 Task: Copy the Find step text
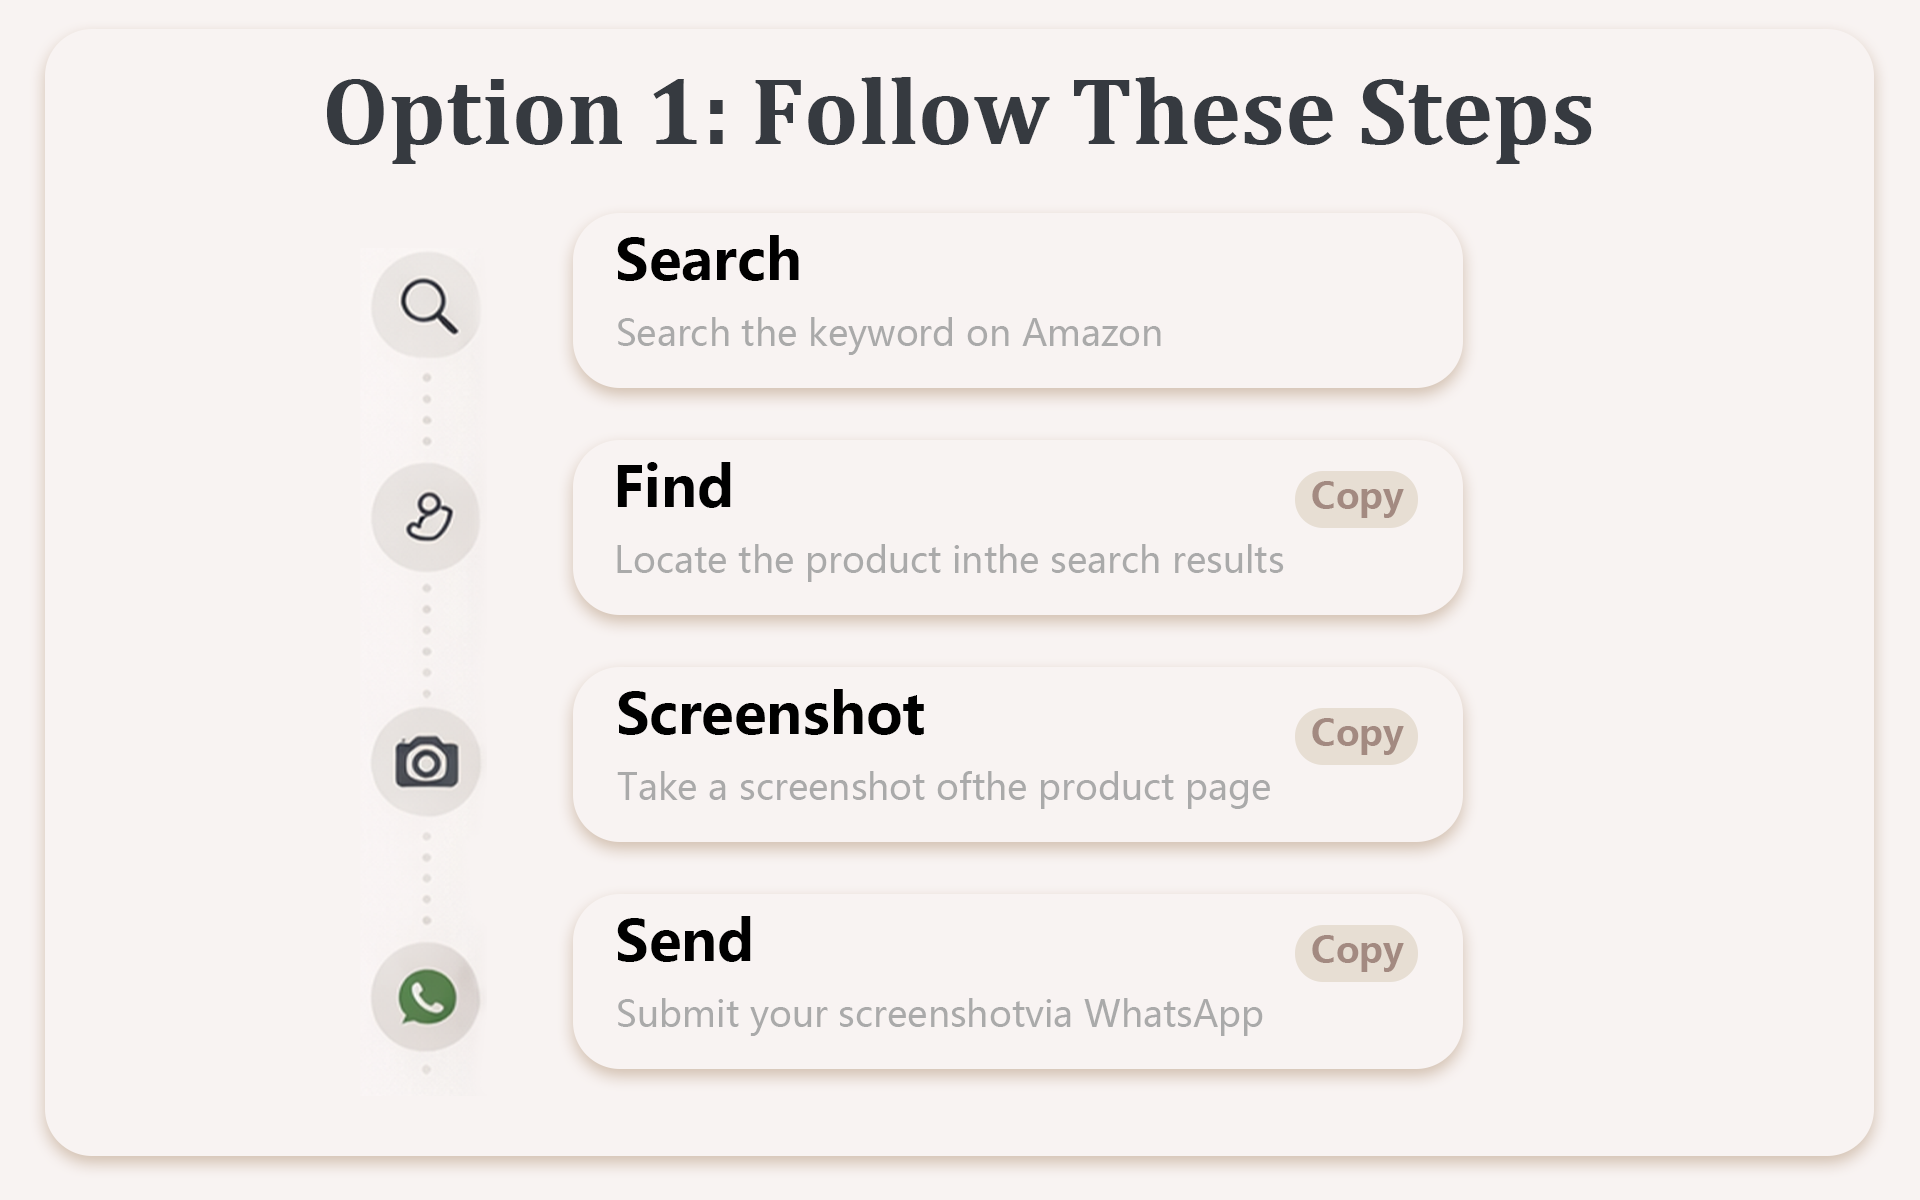tap(1356, 498)
